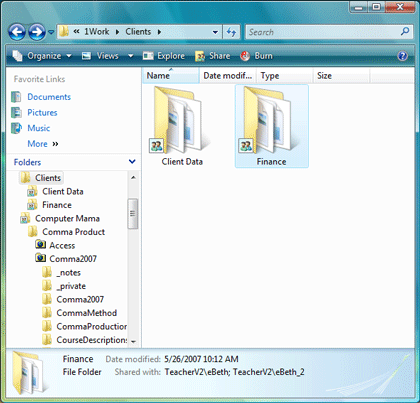Click folder tree scroll down arrow
Image resolution: width=420 pixels, height=403 pixels.
[x=133, y=342]
